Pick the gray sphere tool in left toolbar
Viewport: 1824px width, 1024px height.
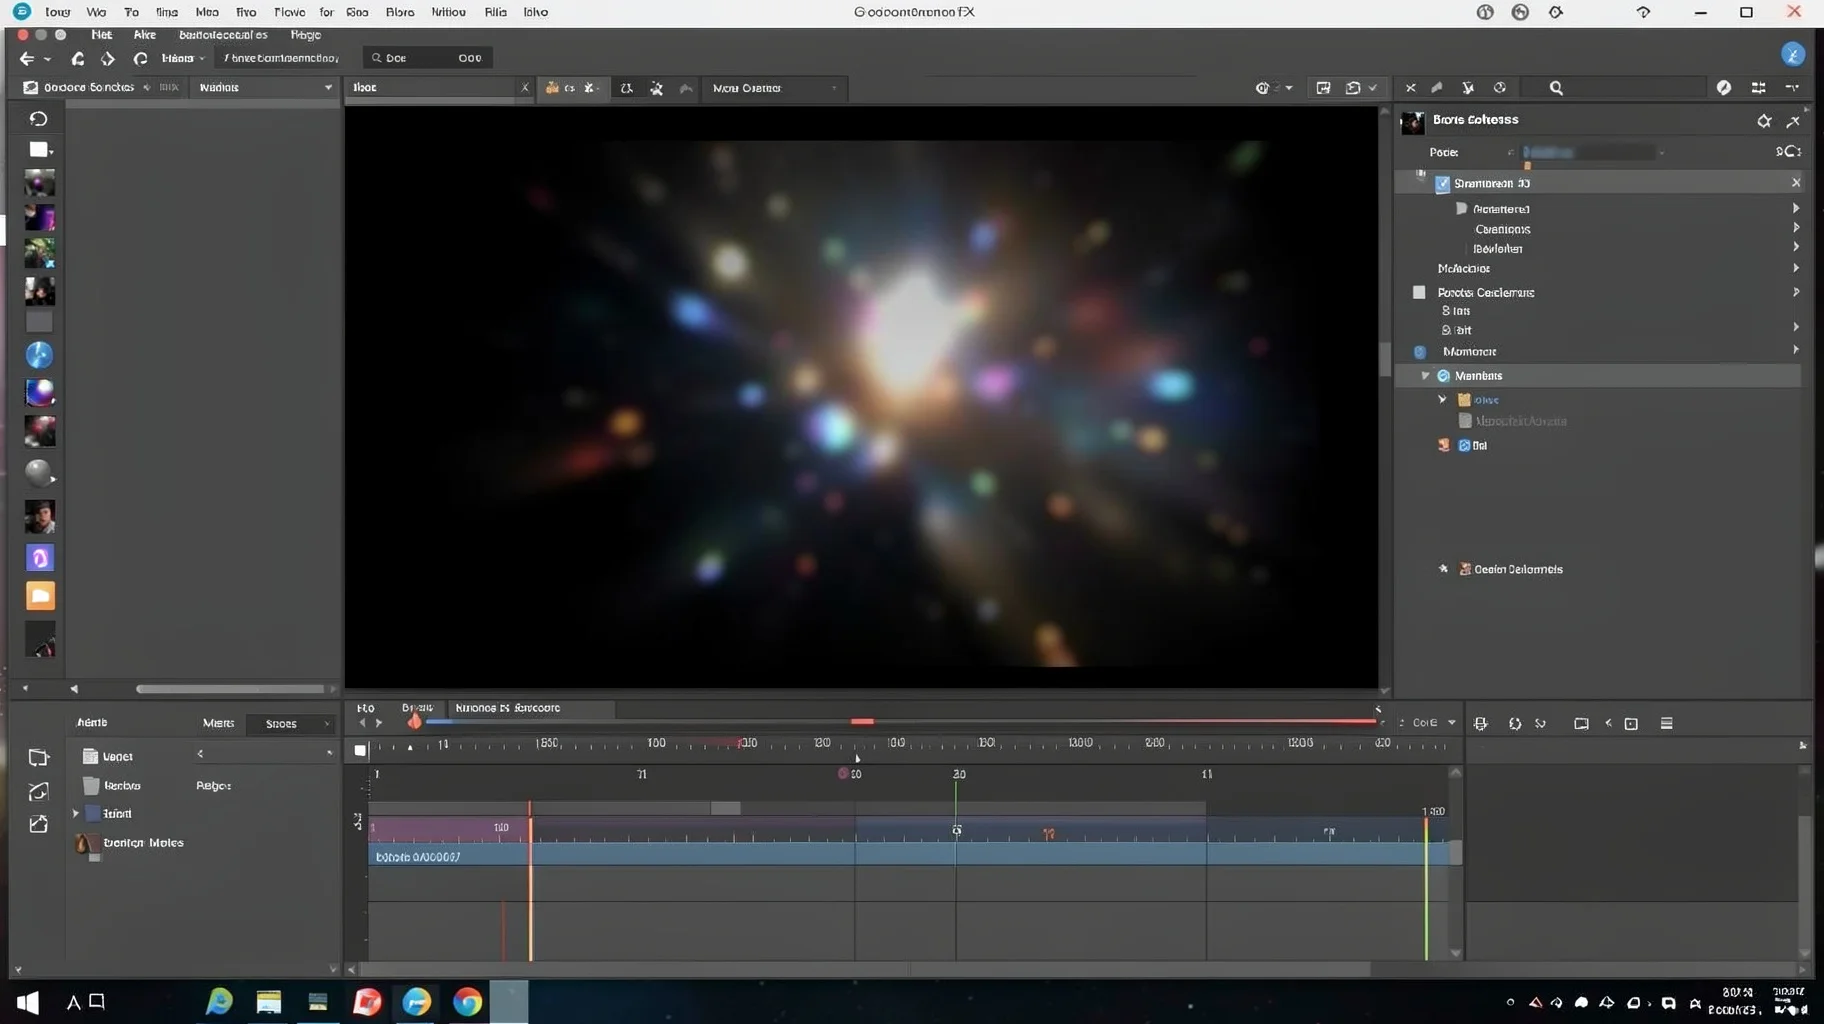click(39, 472)
